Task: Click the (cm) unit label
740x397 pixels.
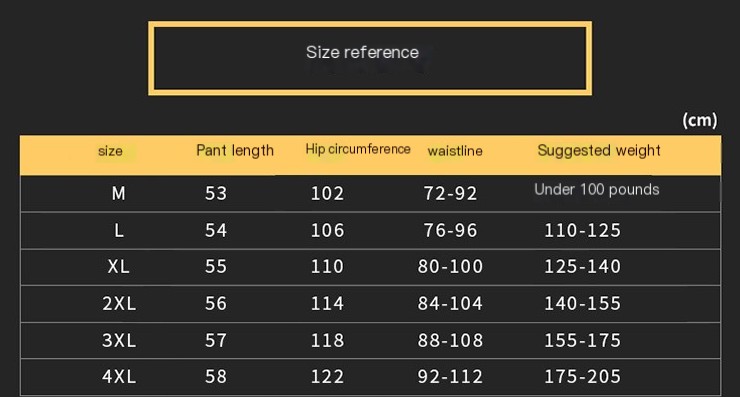Action: pos(700,120)
